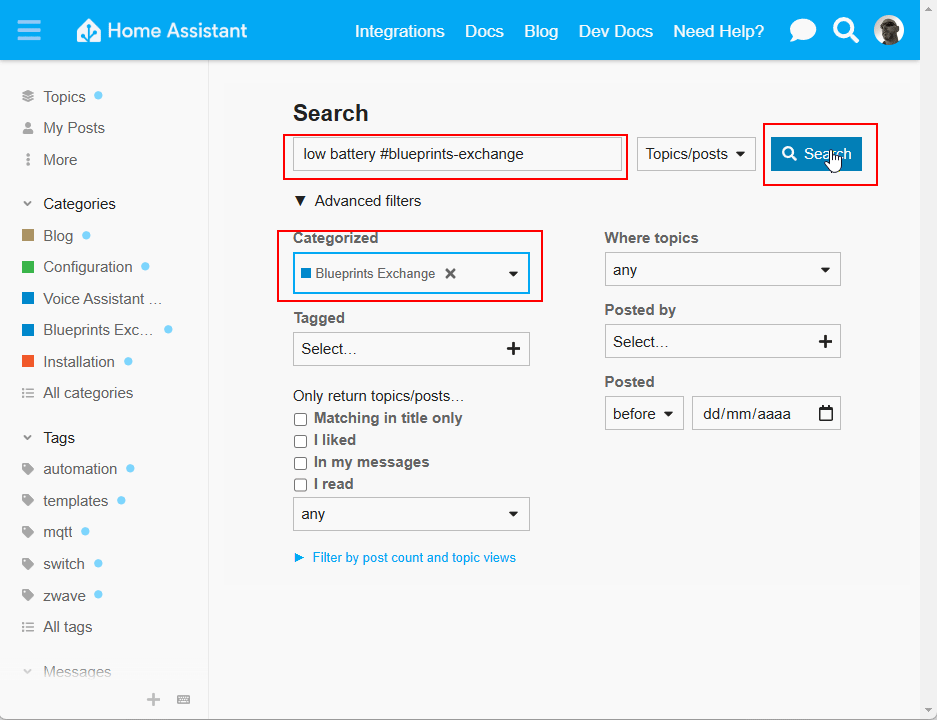Viewport: 937px width, 720px height.
Task: Open the chat bubble icon
Action: pos(802,31)
